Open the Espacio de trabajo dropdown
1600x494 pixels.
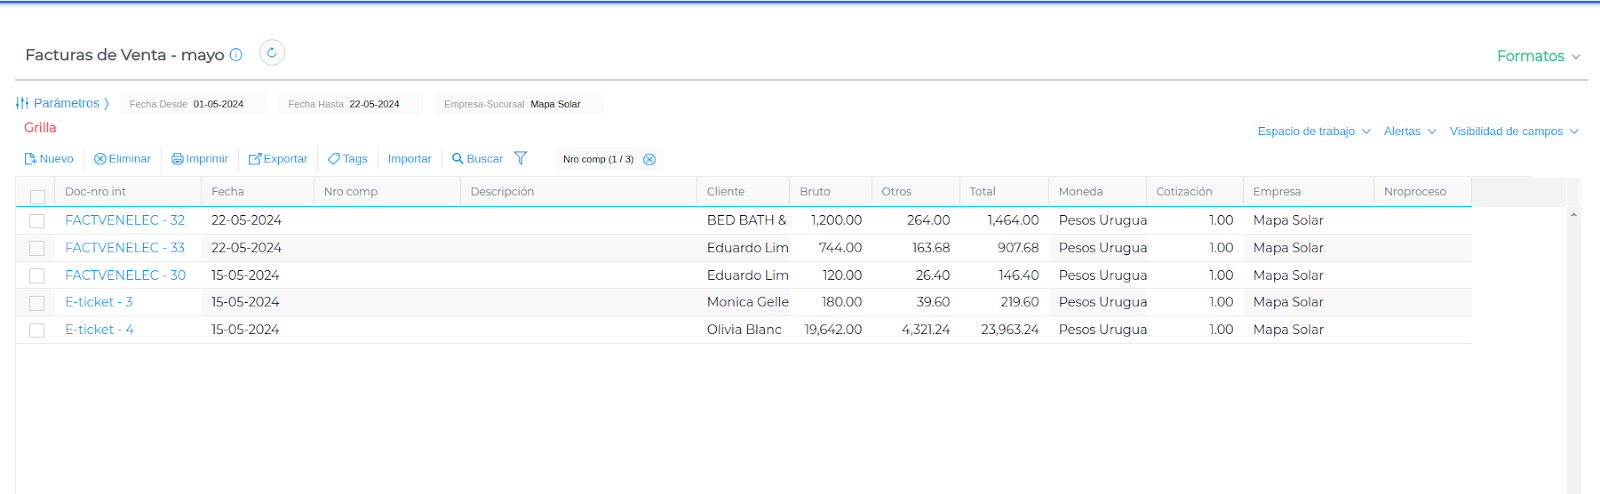tap(1313, 131)
